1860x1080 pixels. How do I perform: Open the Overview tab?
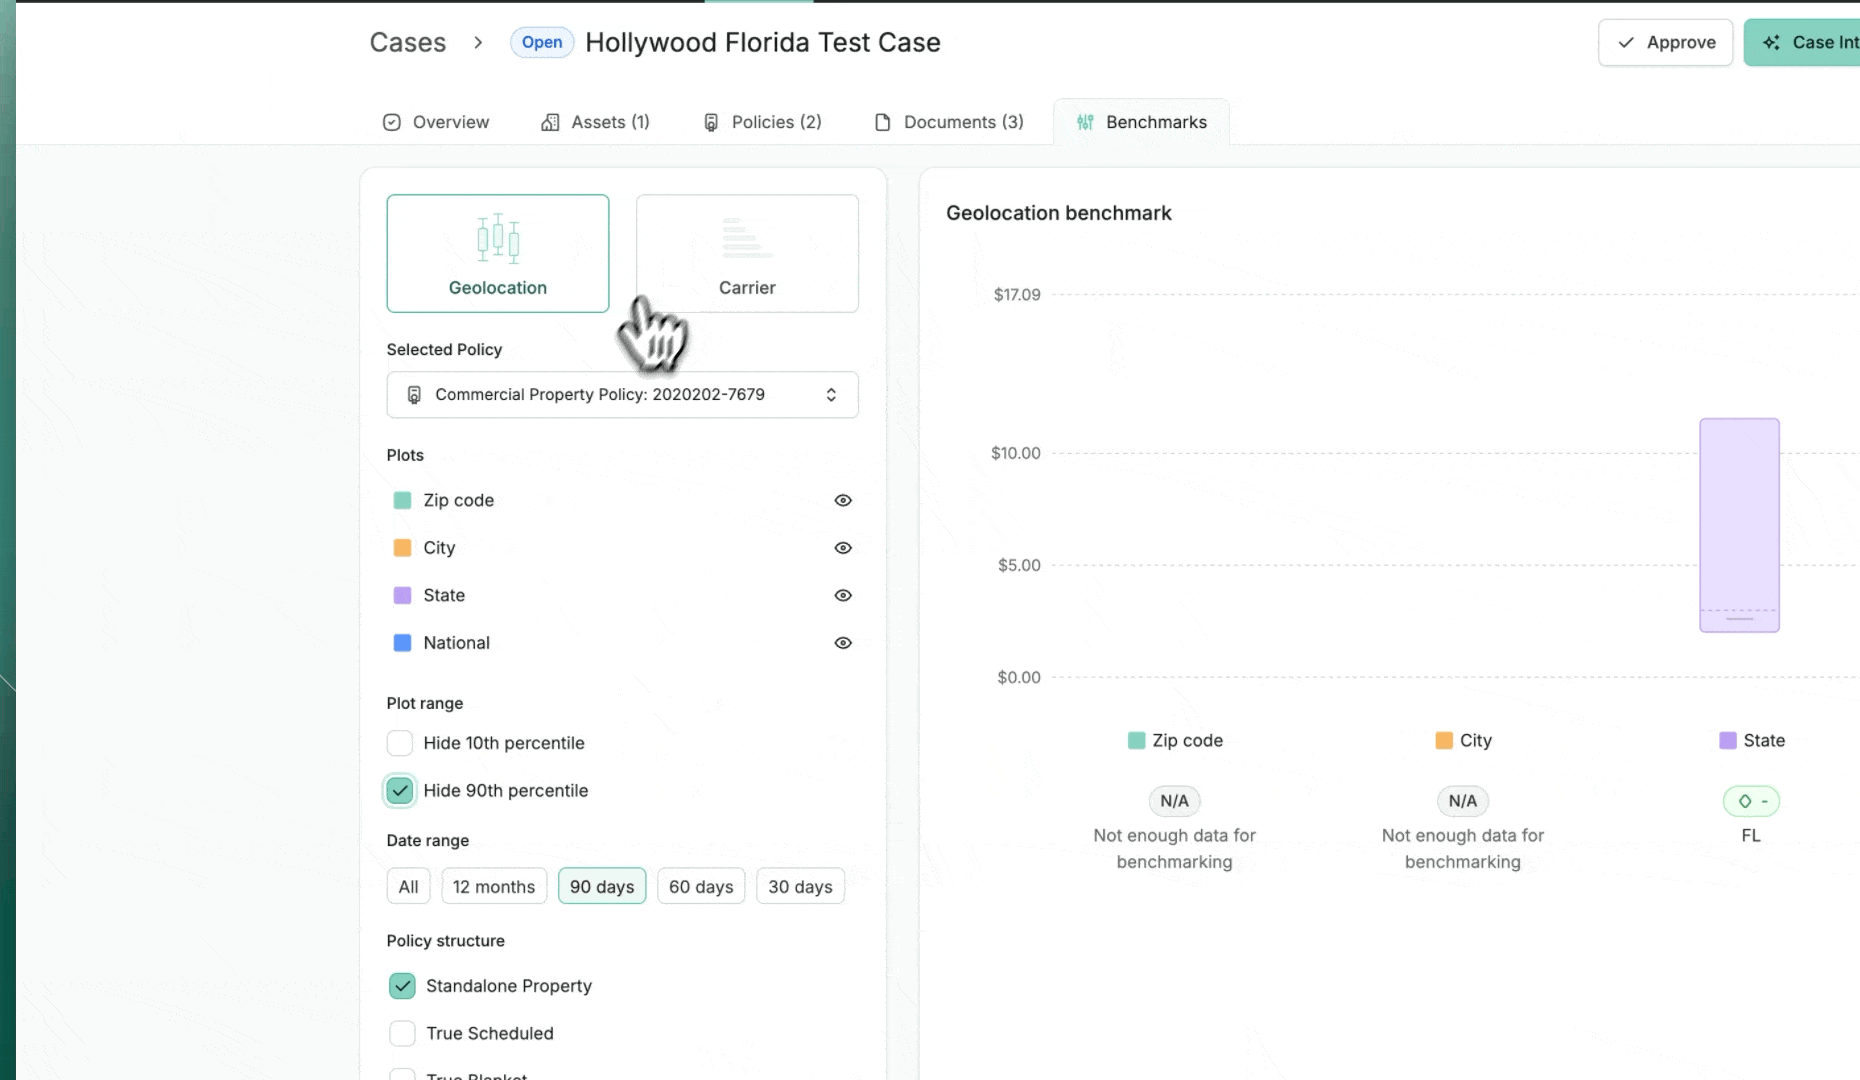click(436, 122)
